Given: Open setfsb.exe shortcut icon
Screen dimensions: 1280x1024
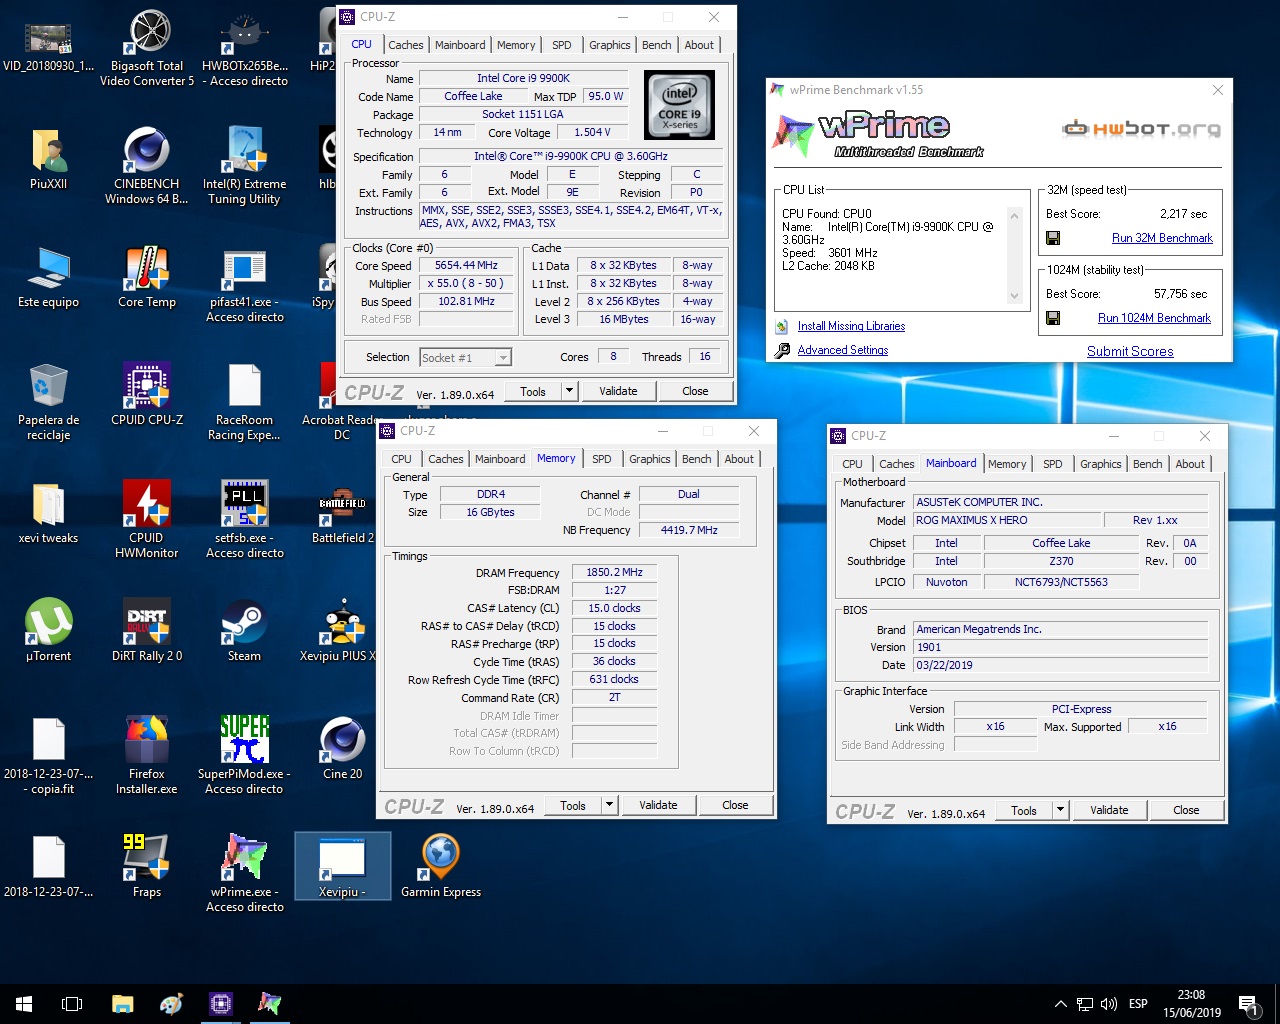Looking at the screenshot, I should [245, 520].
